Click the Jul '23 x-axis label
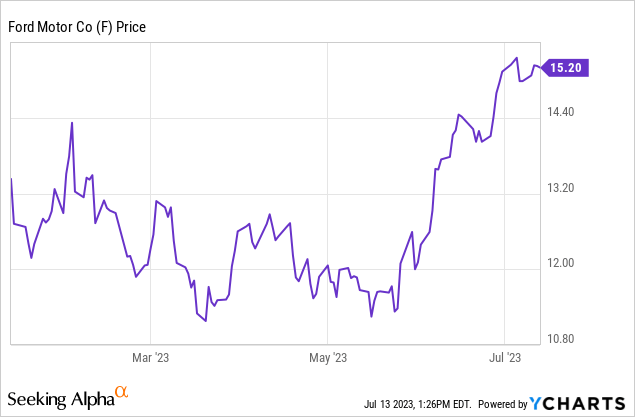Screen dimensions: 635x417 coord(505,357)
